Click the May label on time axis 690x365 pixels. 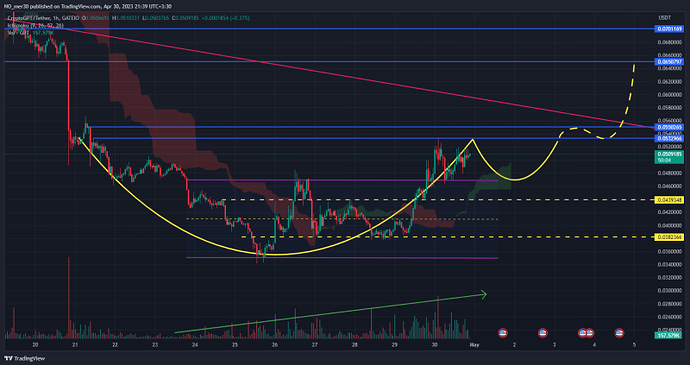point(474,345)
